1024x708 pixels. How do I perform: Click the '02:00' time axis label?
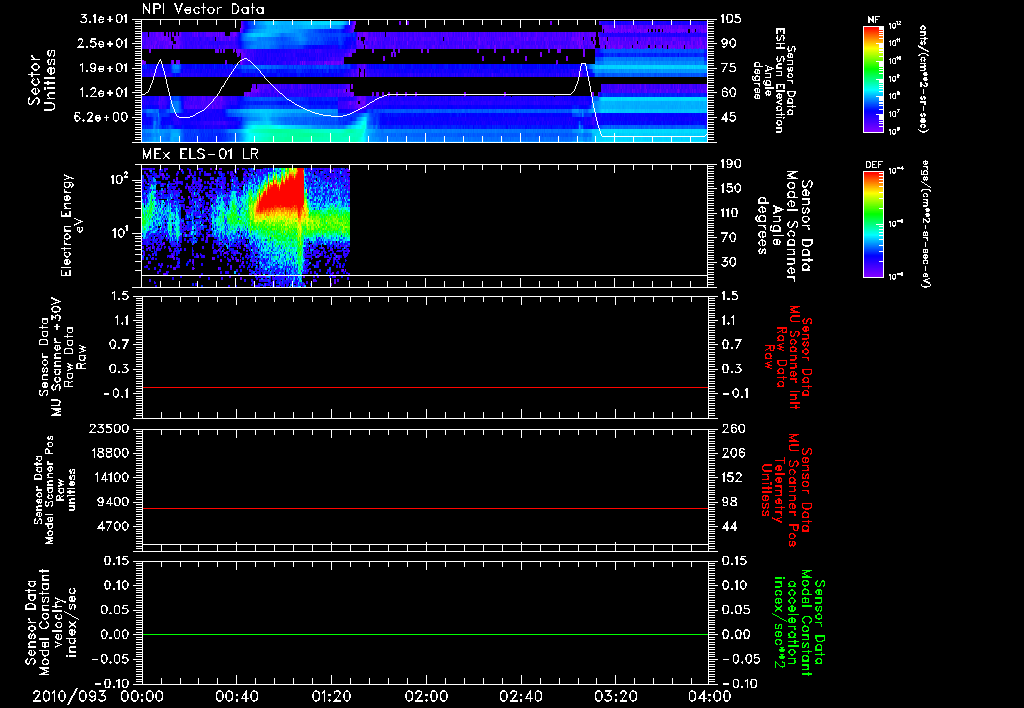(x=426, y=696)
